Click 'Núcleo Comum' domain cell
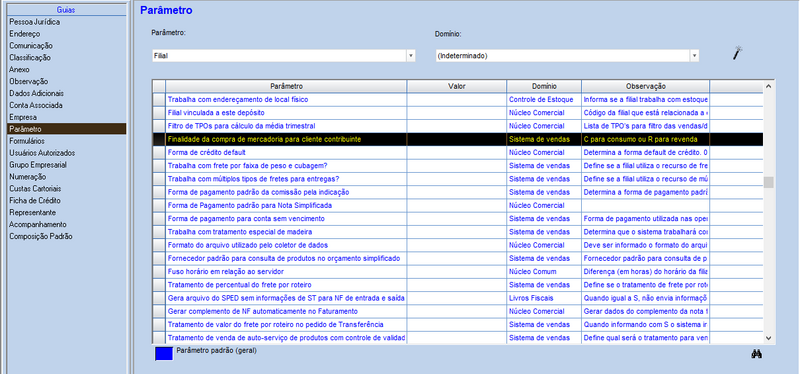This screenshot has width=800, height=374. click(x=544, y=272)
